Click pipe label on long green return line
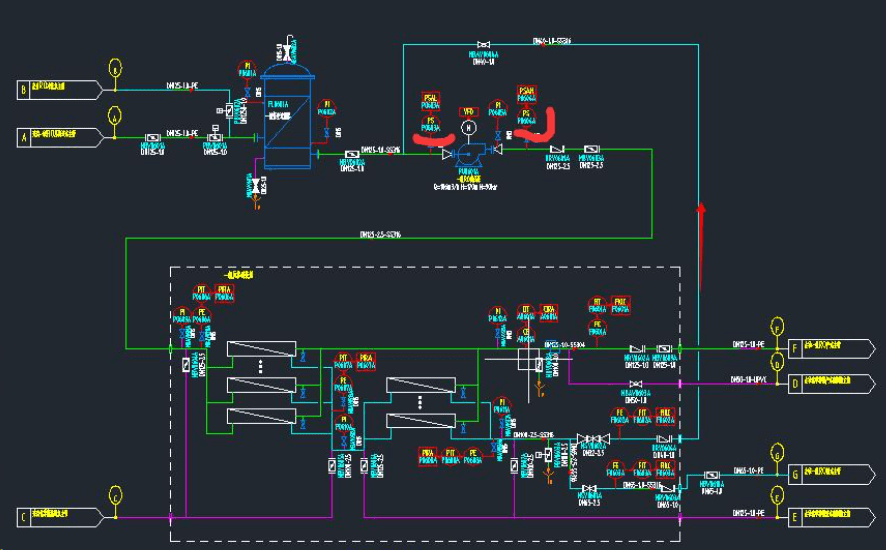This screenshot has width=886, height=550. point(381,235)
